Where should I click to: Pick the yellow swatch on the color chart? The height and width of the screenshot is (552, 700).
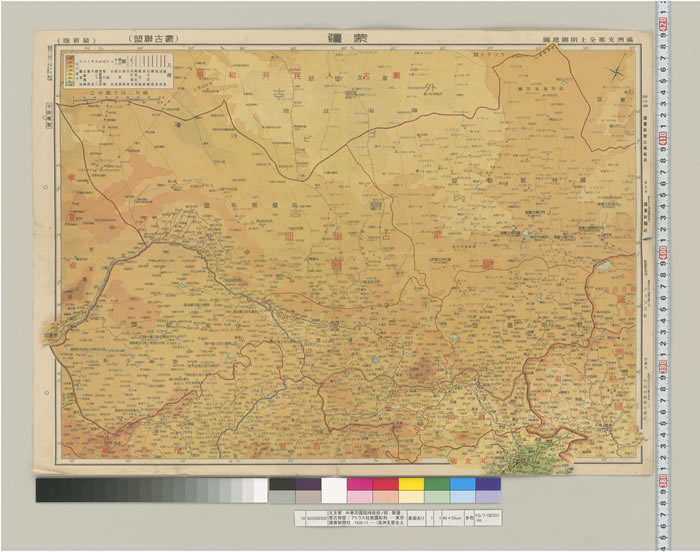pyautogui.click(x=410, y=484)
